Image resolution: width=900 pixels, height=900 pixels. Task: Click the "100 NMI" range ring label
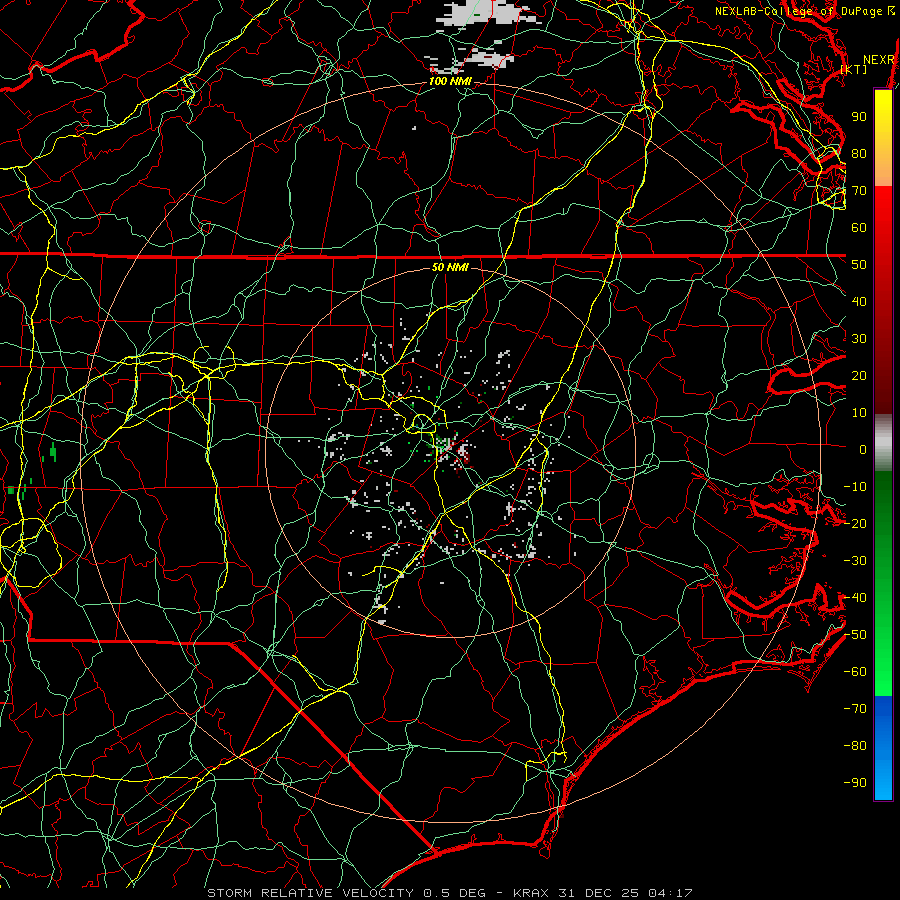point(450,82)
